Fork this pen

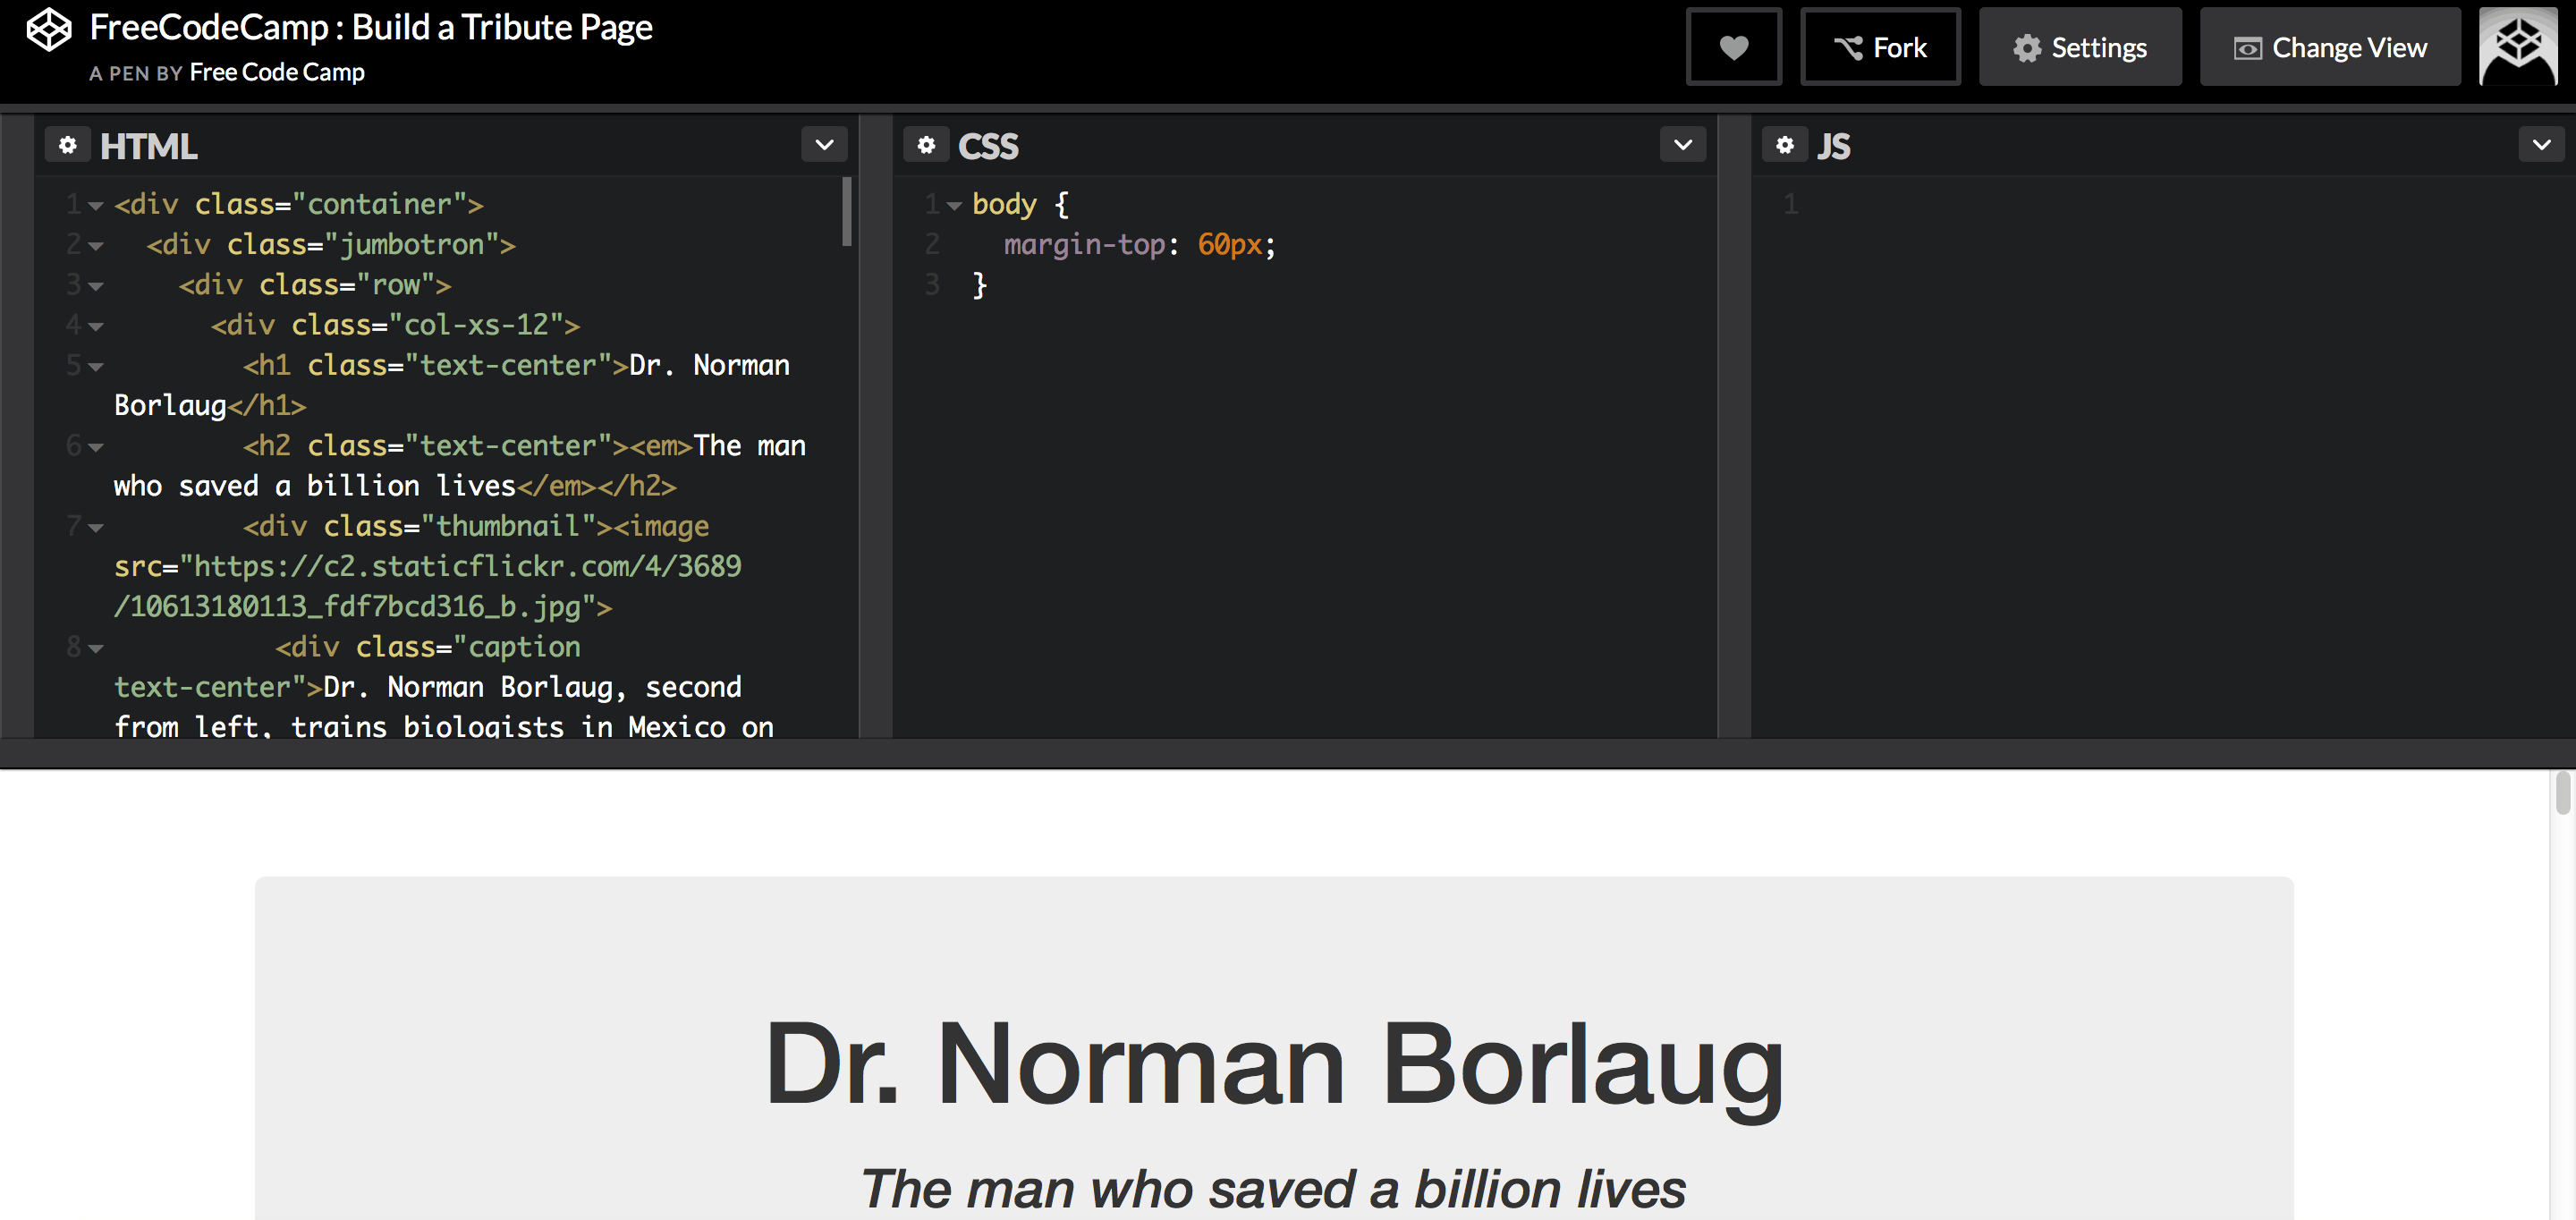click(1880, 47)
